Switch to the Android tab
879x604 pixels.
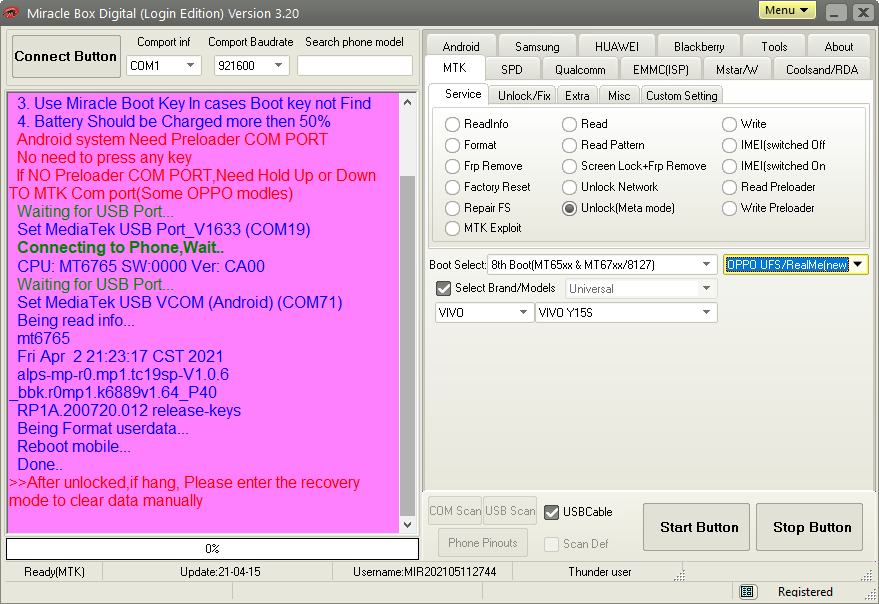(x=461, y=47)
